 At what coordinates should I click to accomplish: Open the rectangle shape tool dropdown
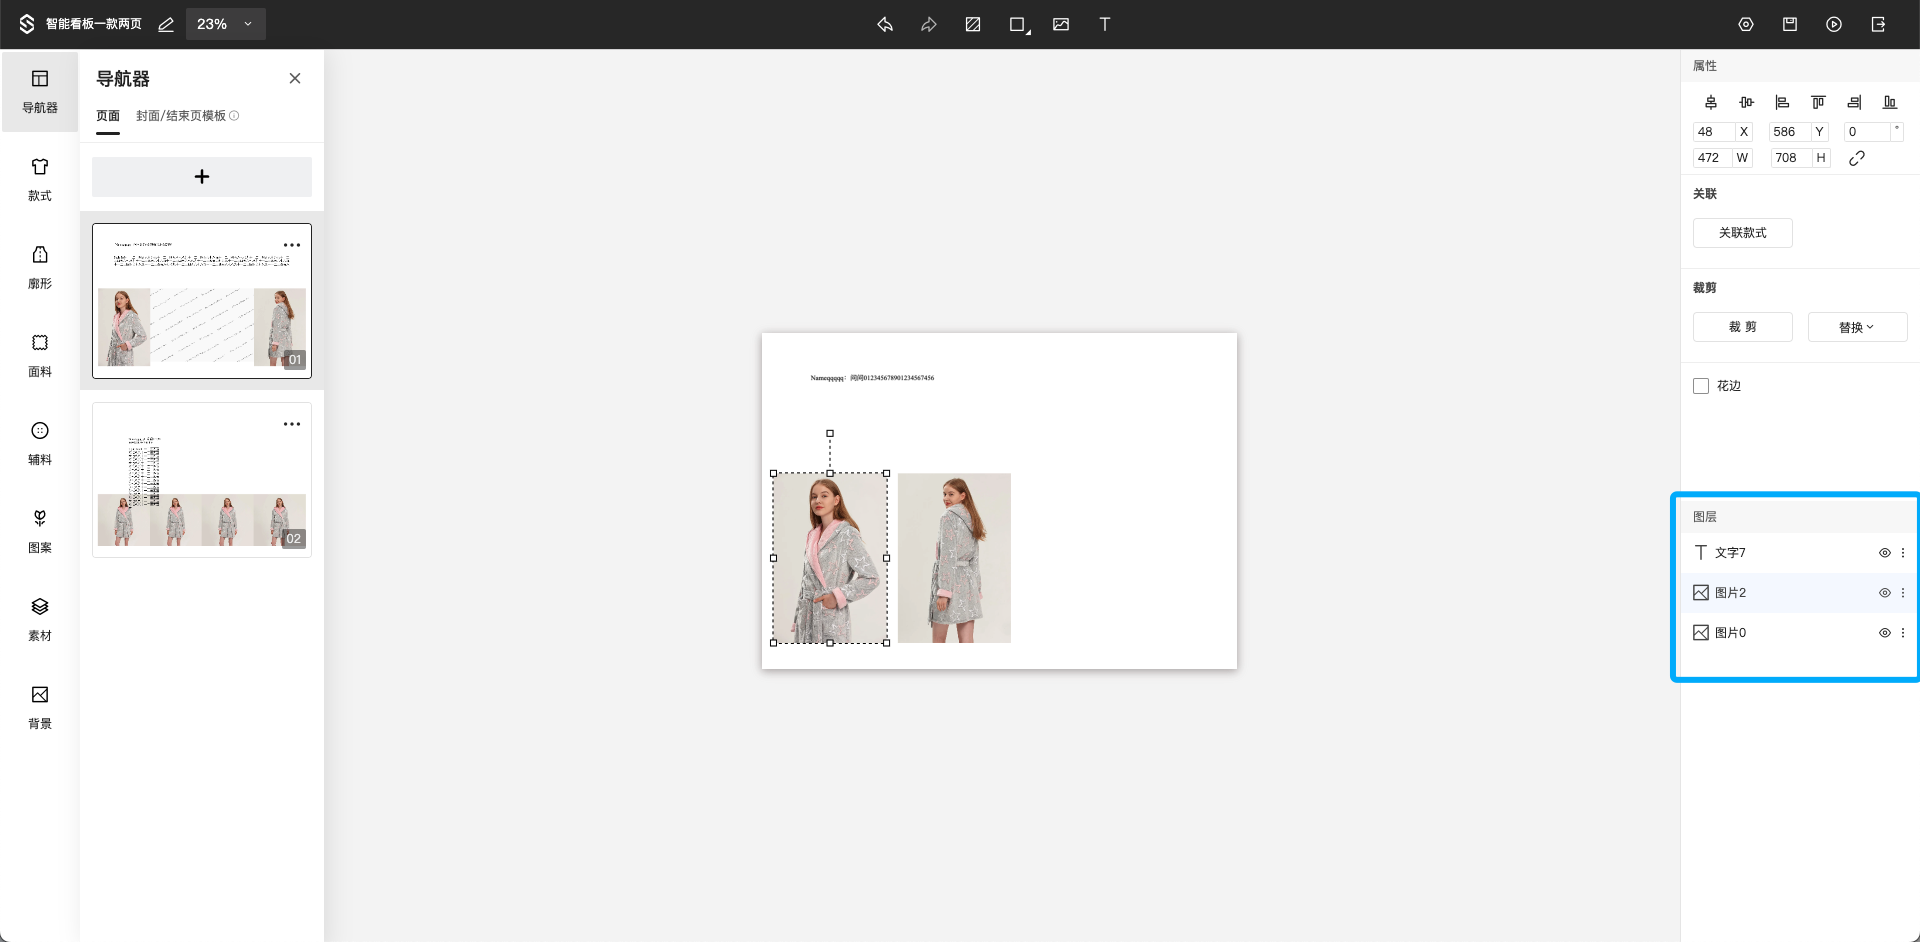point(1019,24)
